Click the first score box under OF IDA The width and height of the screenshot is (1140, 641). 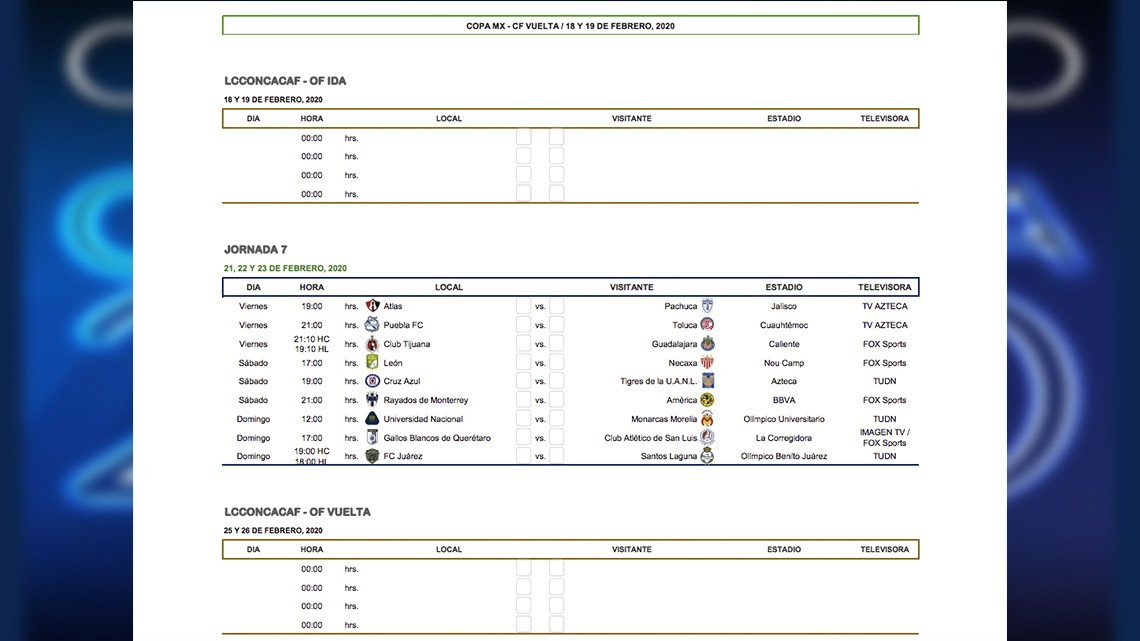pyautogui.click(x=523, y=137)
